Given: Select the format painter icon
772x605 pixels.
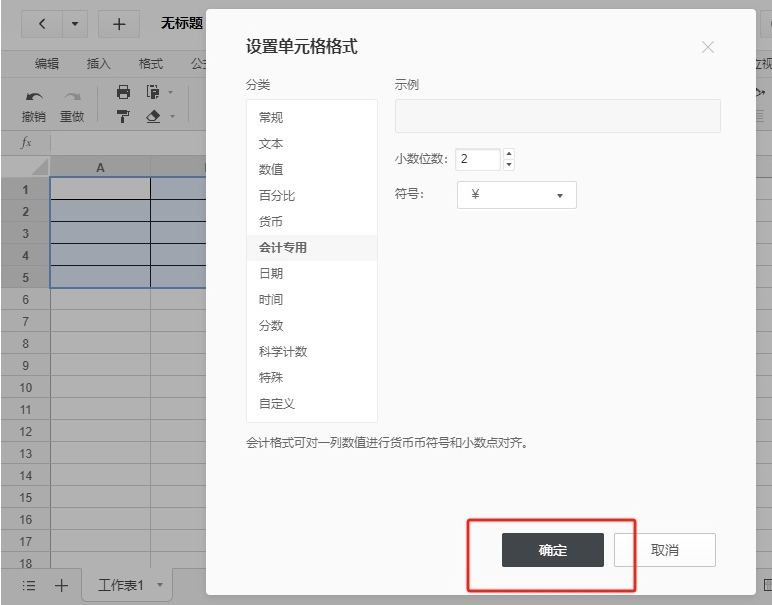Looking at the screenshot, I should click(x=124, y=116).
